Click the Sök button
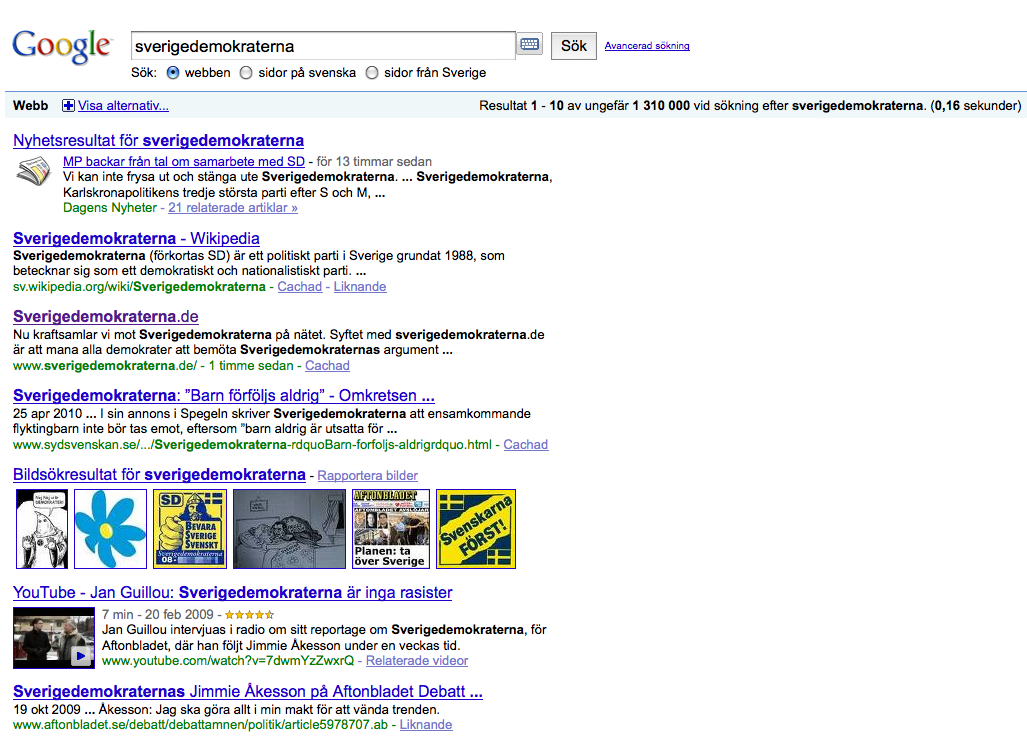Viewport: 1027px width, 747px height. pyautogui.click(x=574, y=46)
